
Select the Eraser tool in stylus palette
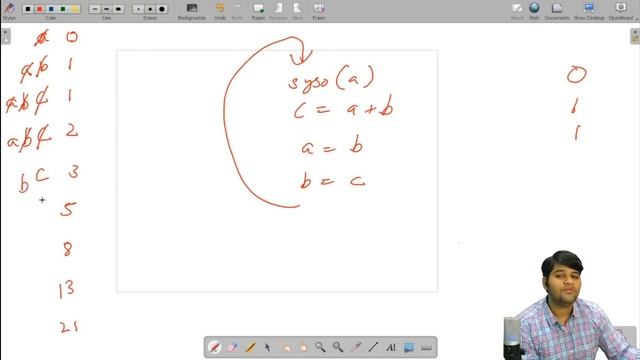(x=232, y=347)
